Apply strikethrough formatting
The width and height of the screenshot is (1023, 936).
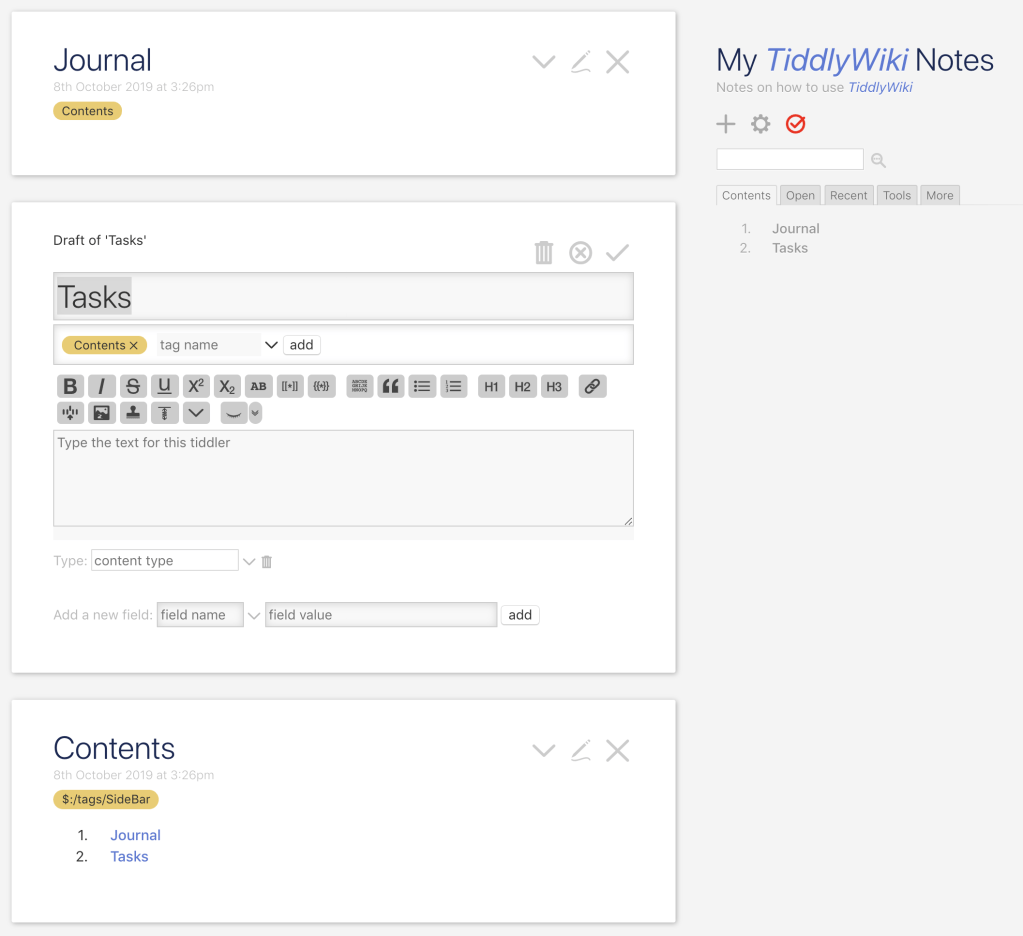[x=133, y=387]
